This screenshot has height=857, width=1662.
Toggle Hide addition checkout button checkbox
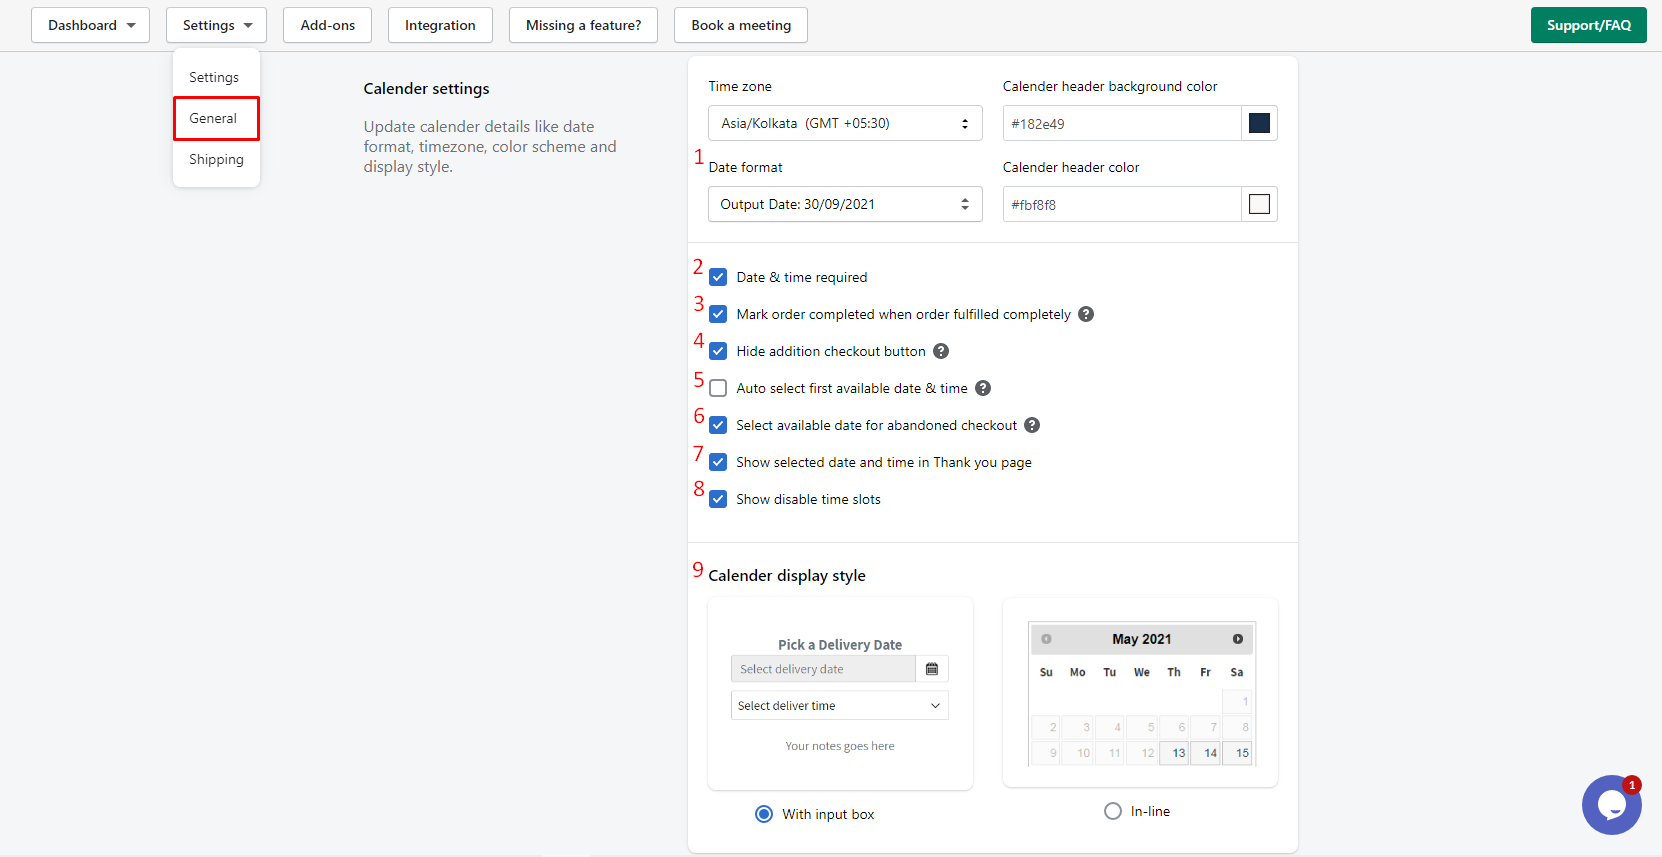(718, 351)
